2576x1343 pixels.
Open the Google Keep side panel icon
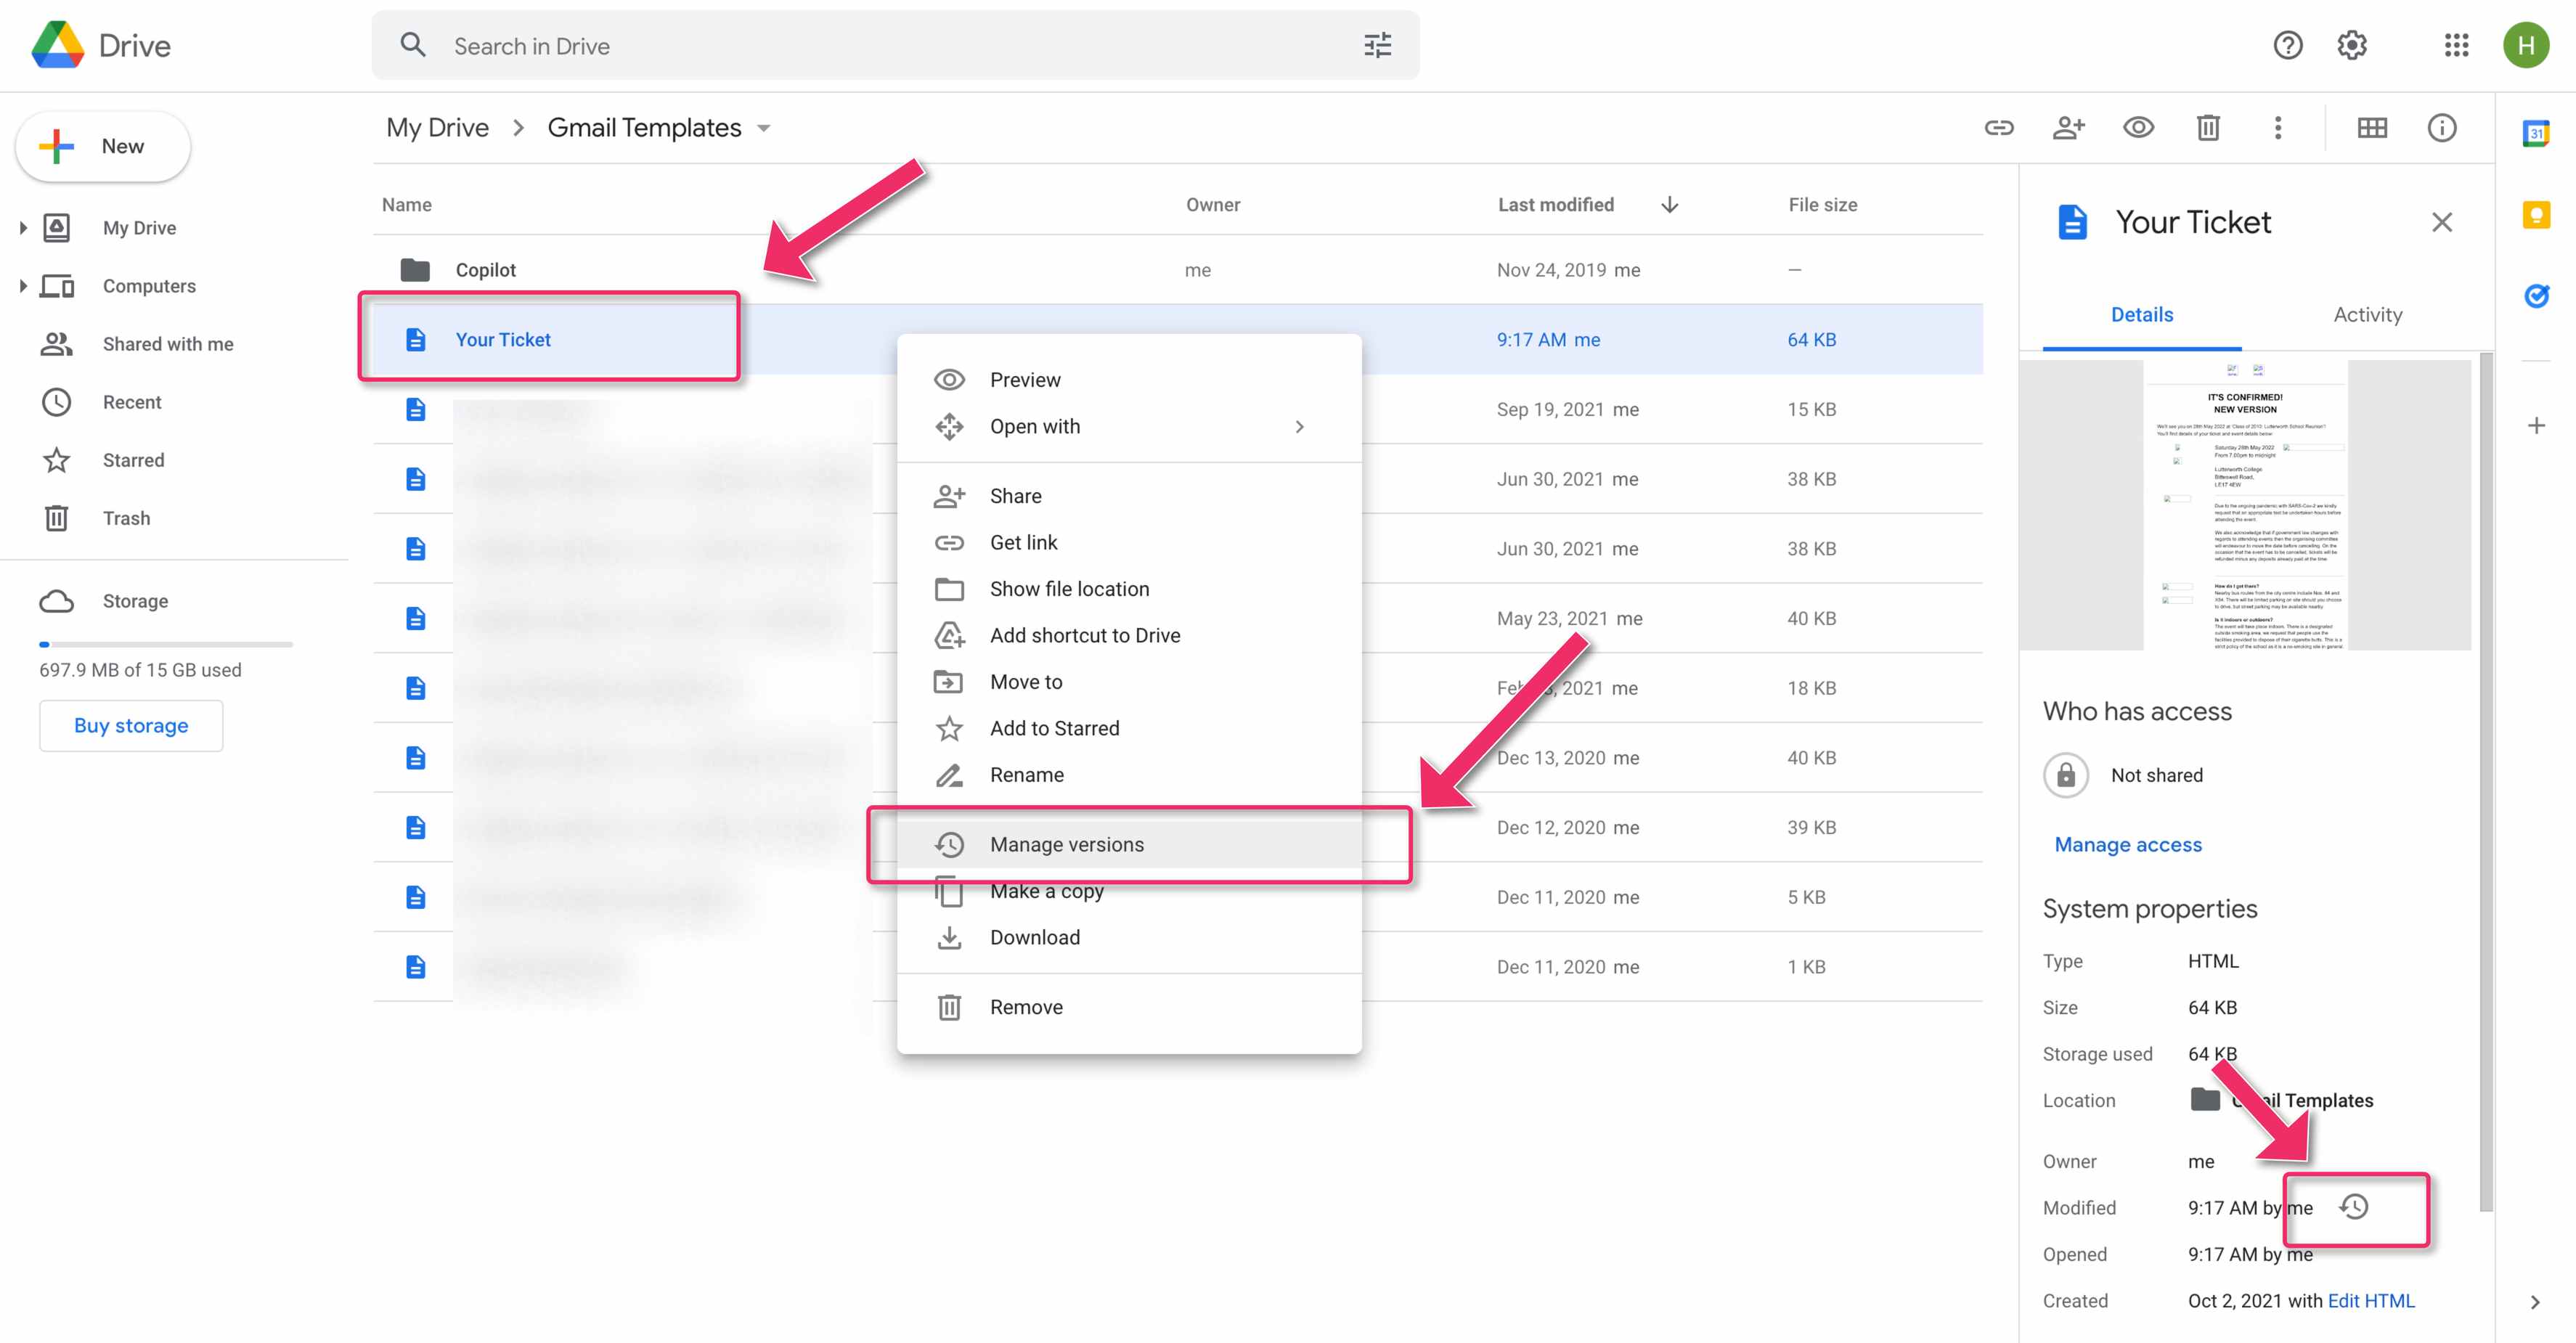[x=2535, y=215]
